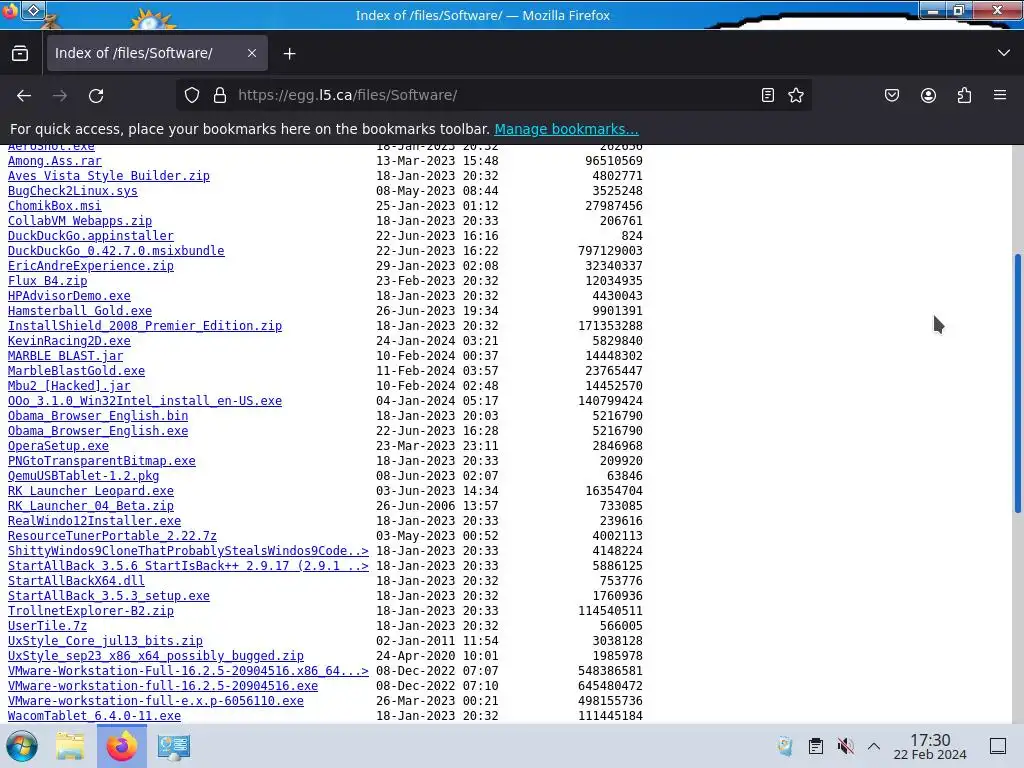Open Obama_Browser_English.bin link

pos(98,416)
